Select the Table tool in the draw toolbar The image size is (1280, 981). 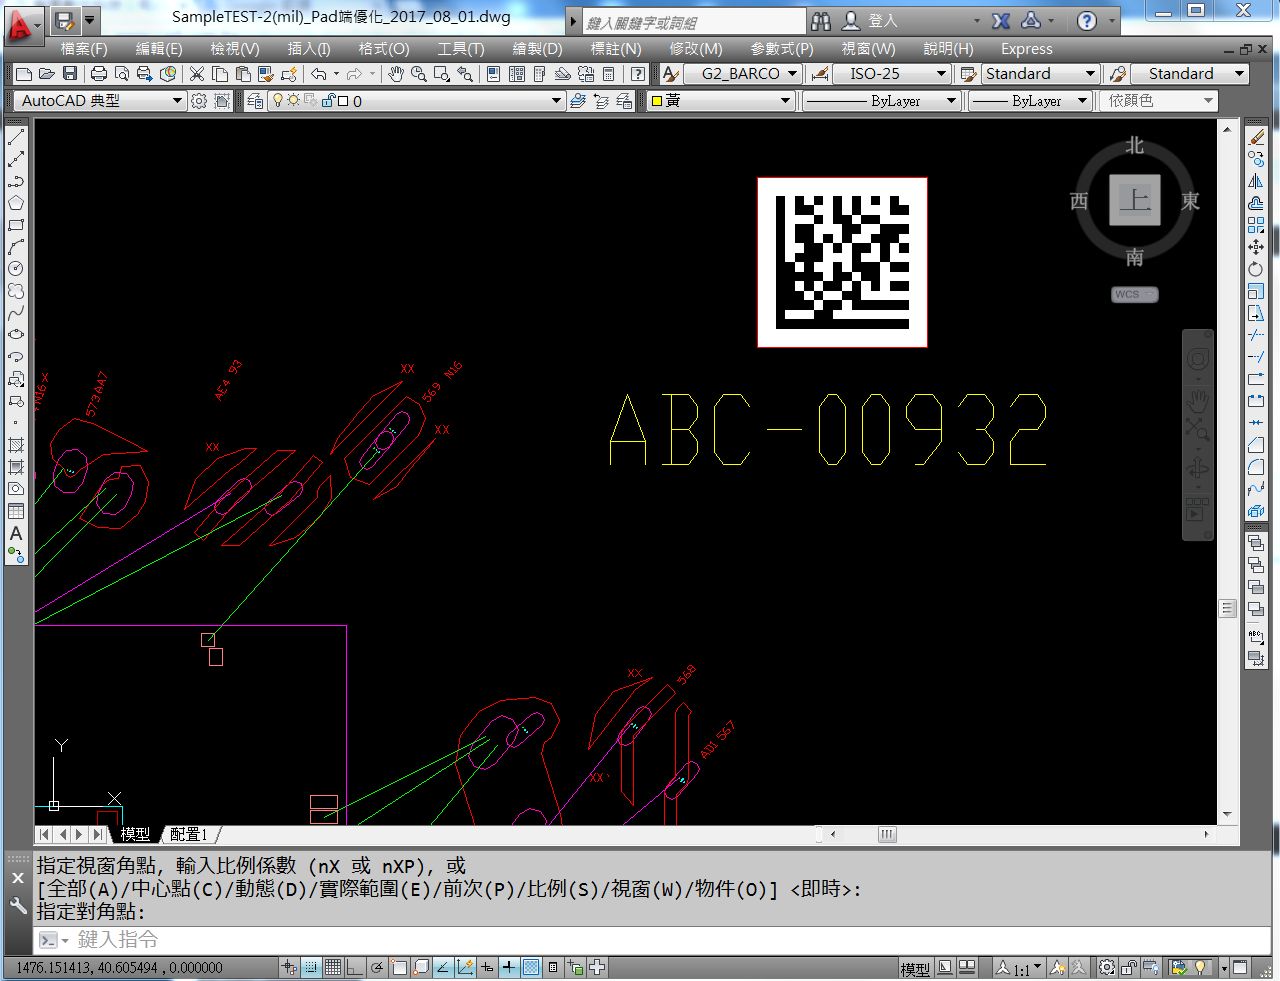[16, 511]
